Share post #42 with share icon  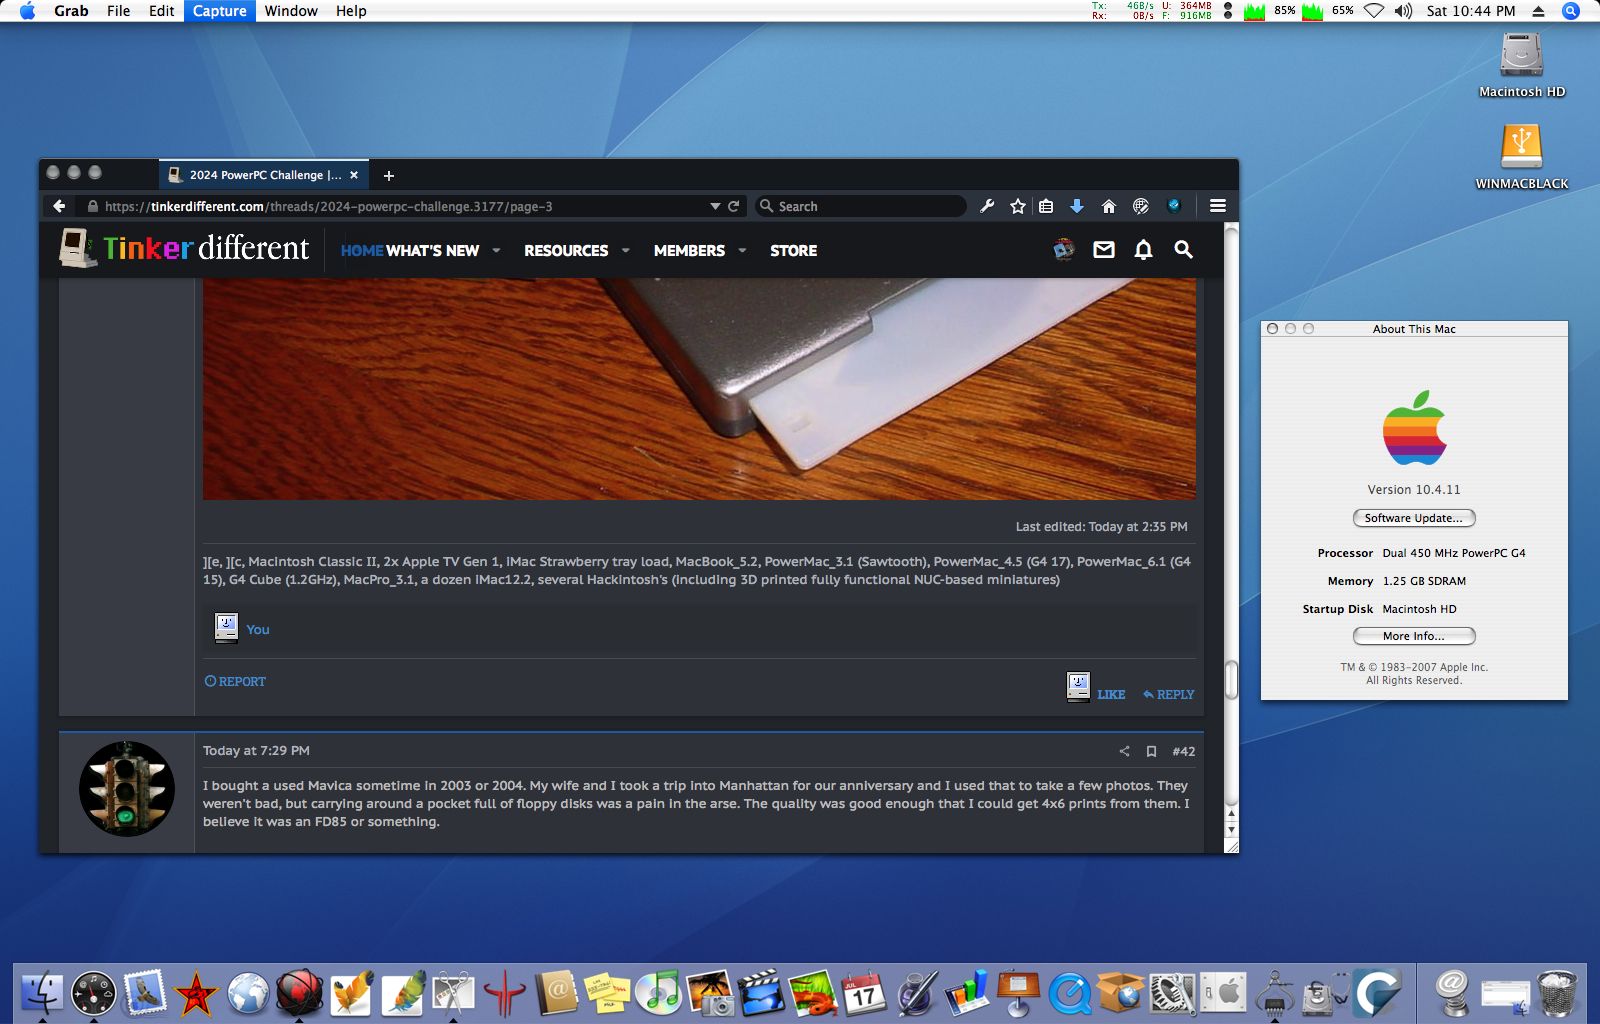(x=1124, y=751)
